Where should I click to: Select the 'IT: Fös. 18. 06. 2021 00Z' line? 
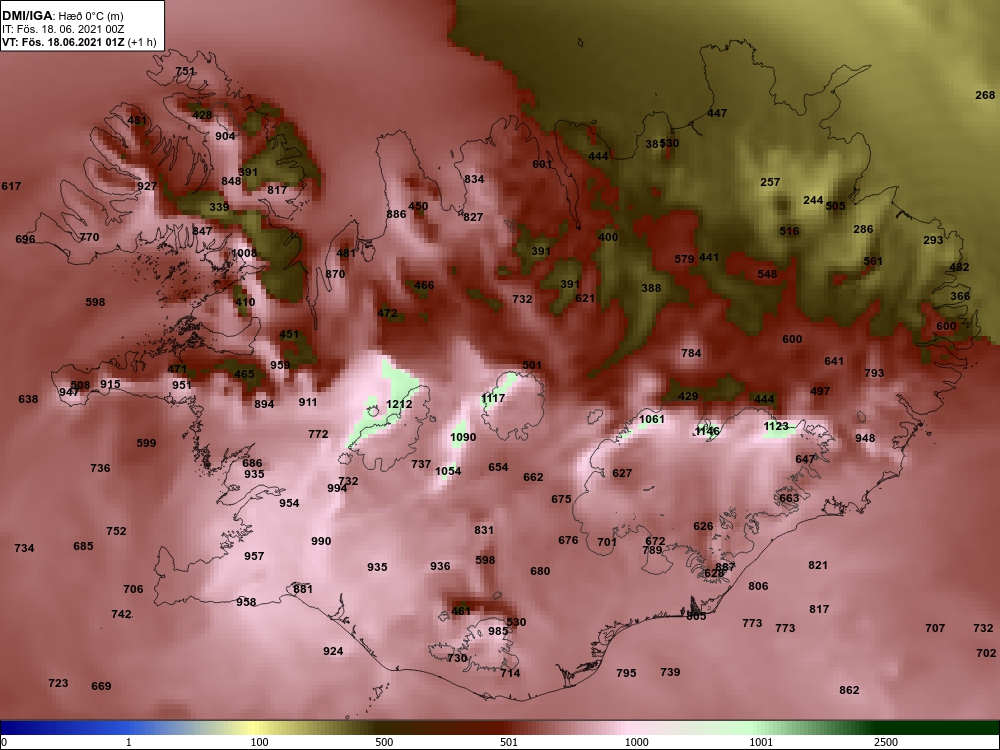coord(62,29)
